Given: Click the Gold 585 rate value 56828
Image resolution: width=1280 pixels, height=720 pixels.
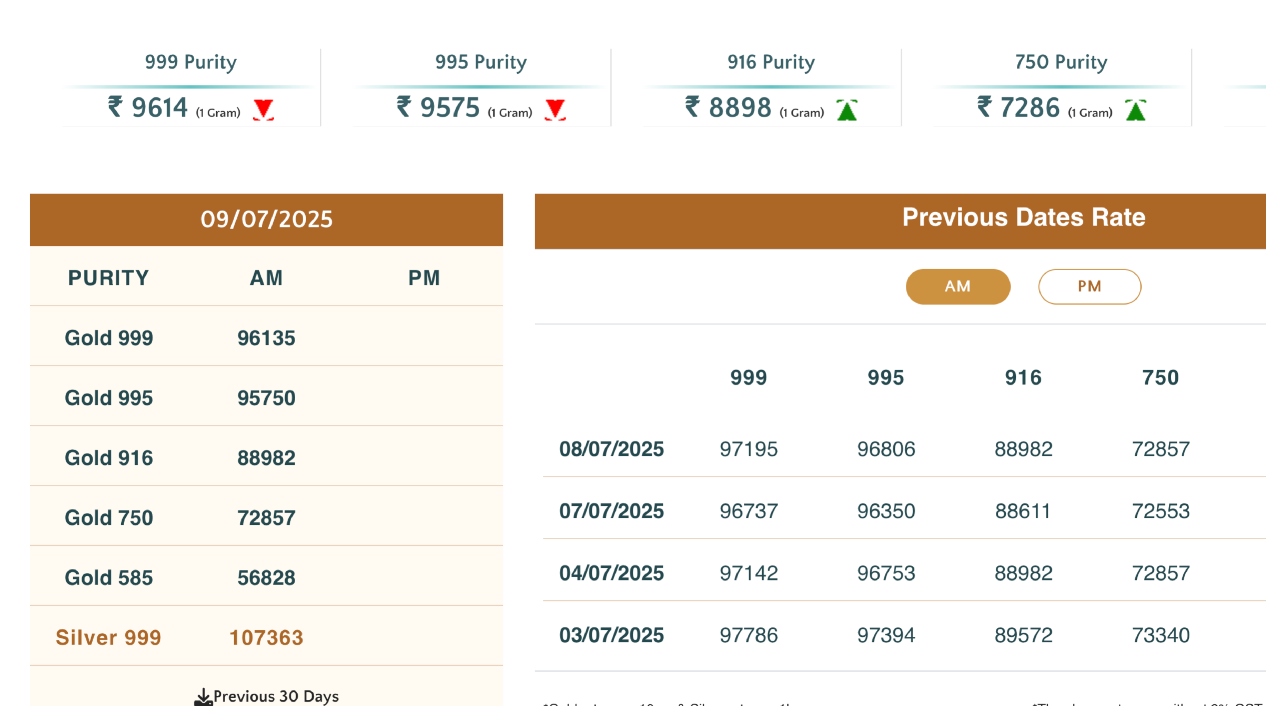Looking at the screenshot, I should (x=266, y=578).
